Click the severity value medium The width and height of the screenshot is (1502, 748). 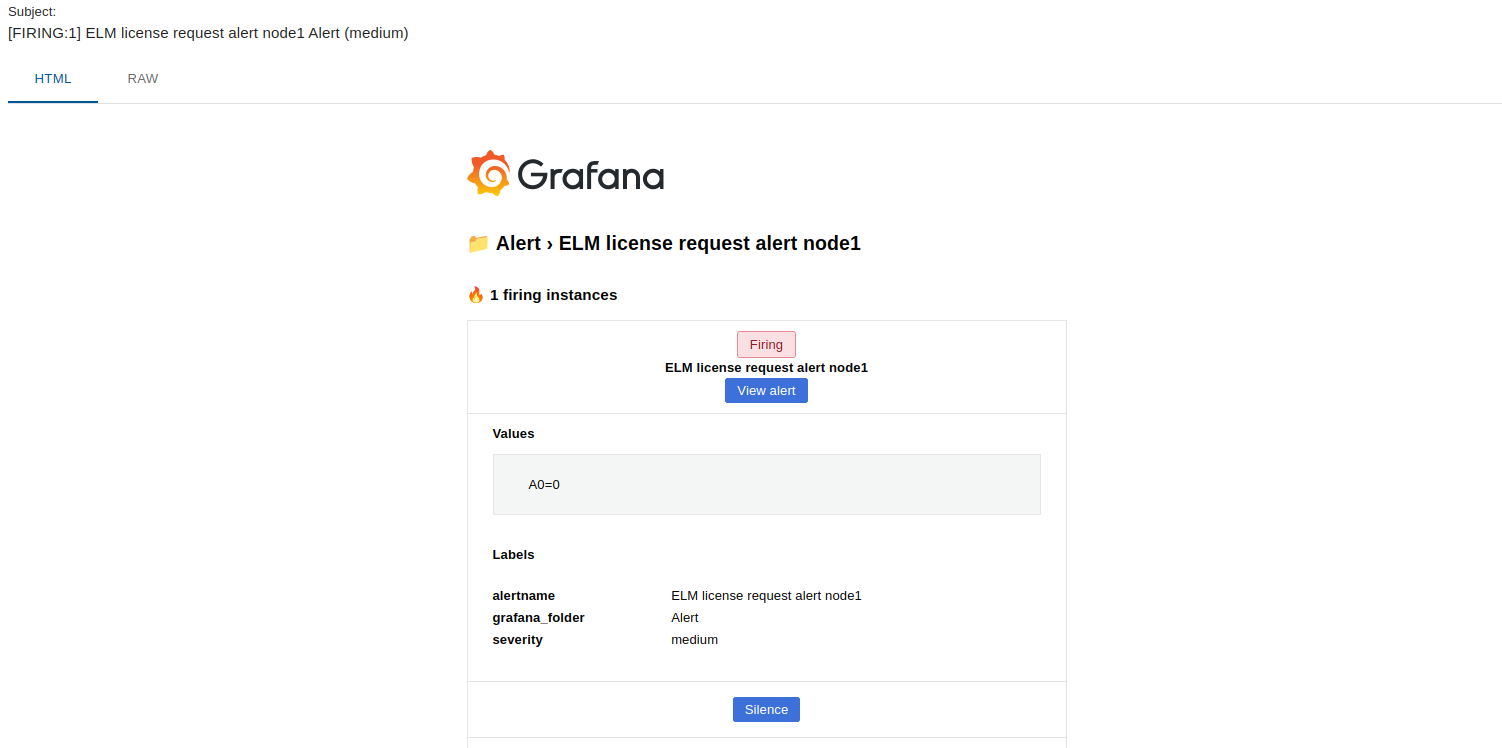[694, 640]
